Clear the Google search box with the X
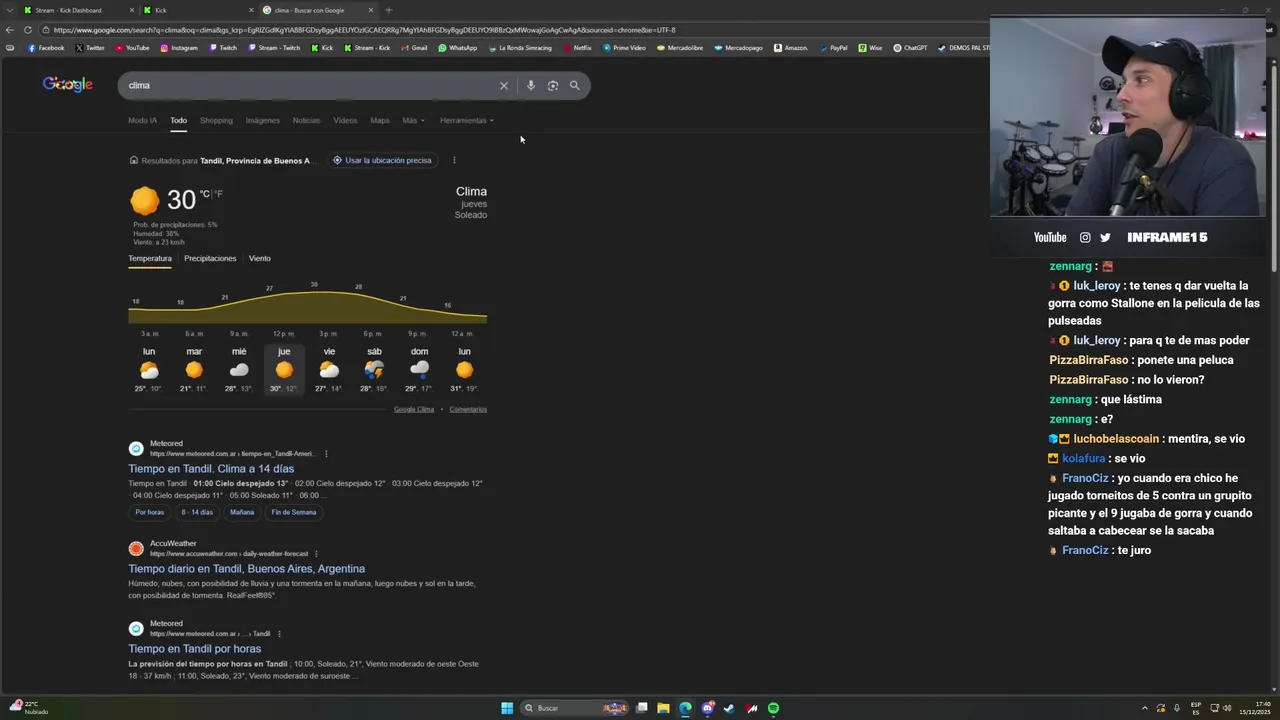Viewport: 1280px width, 720px height. click(504, 85)
